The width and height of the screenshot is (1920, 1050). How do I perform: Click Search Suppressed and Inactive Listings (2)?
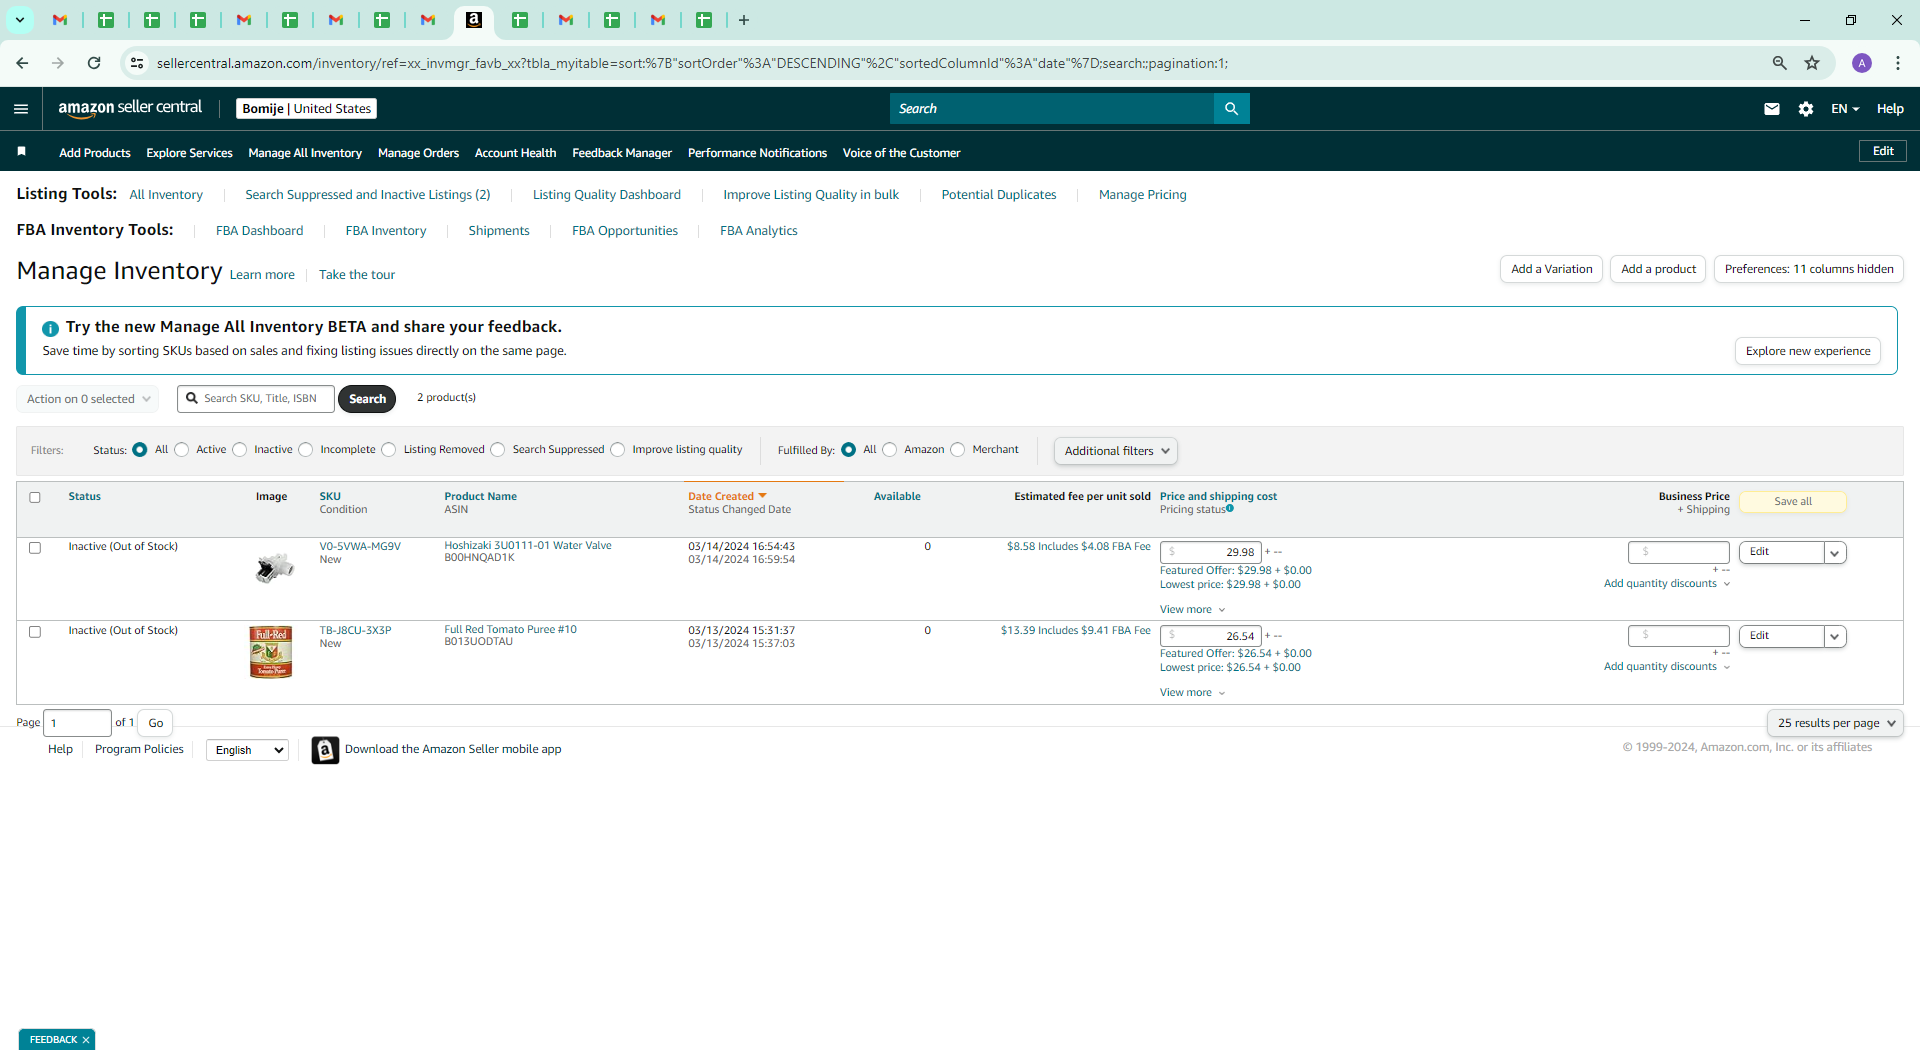pyautogui.click(x=368, y=195)
